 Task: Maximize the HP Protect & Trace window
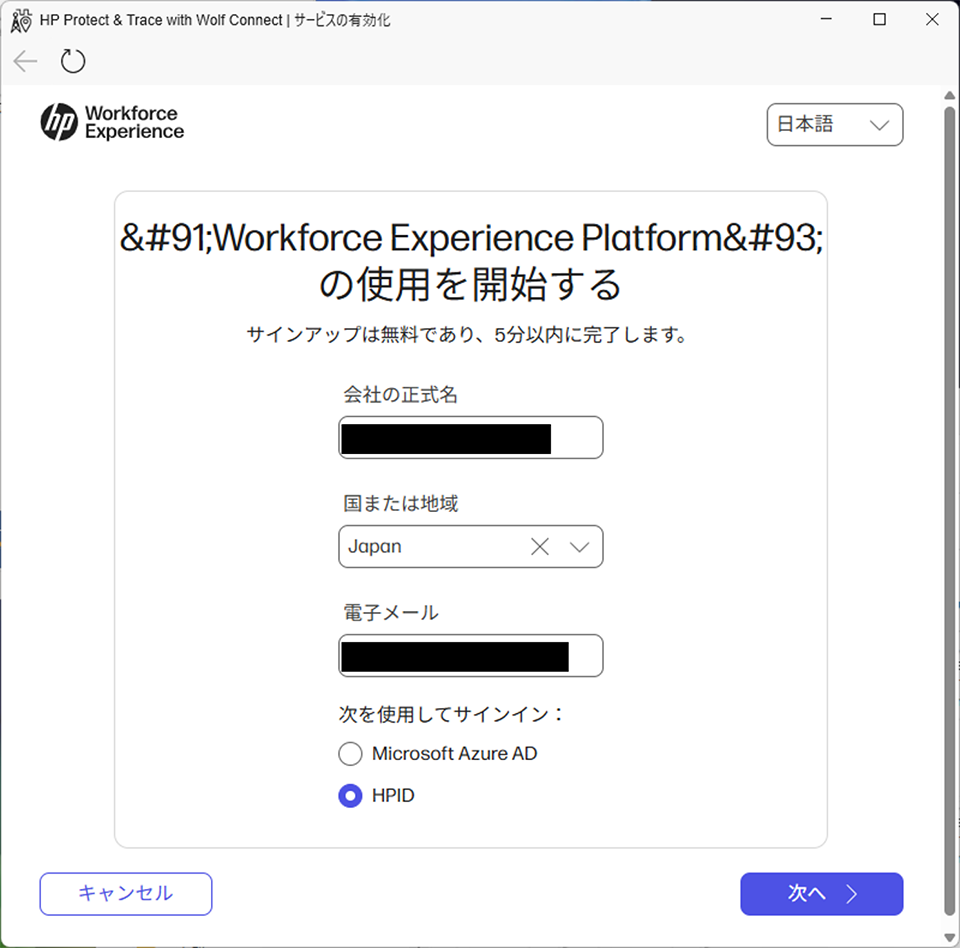(879, 20)
